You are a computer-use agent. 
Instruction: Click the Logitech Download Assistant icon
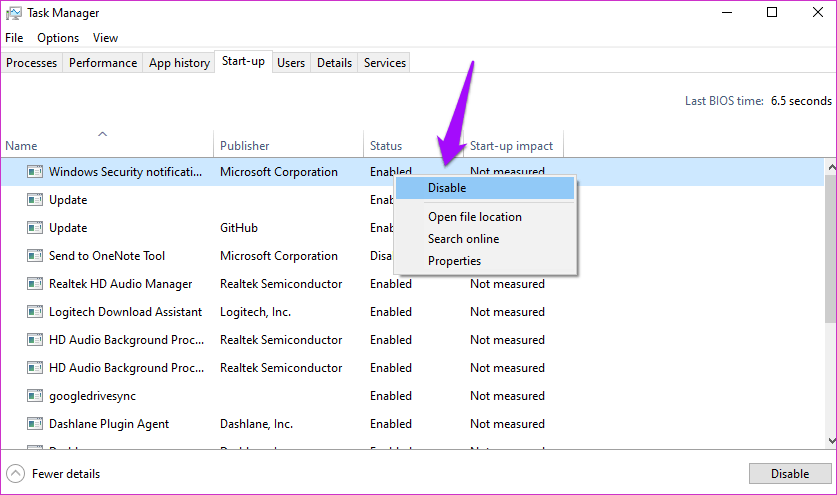[35, 312]
